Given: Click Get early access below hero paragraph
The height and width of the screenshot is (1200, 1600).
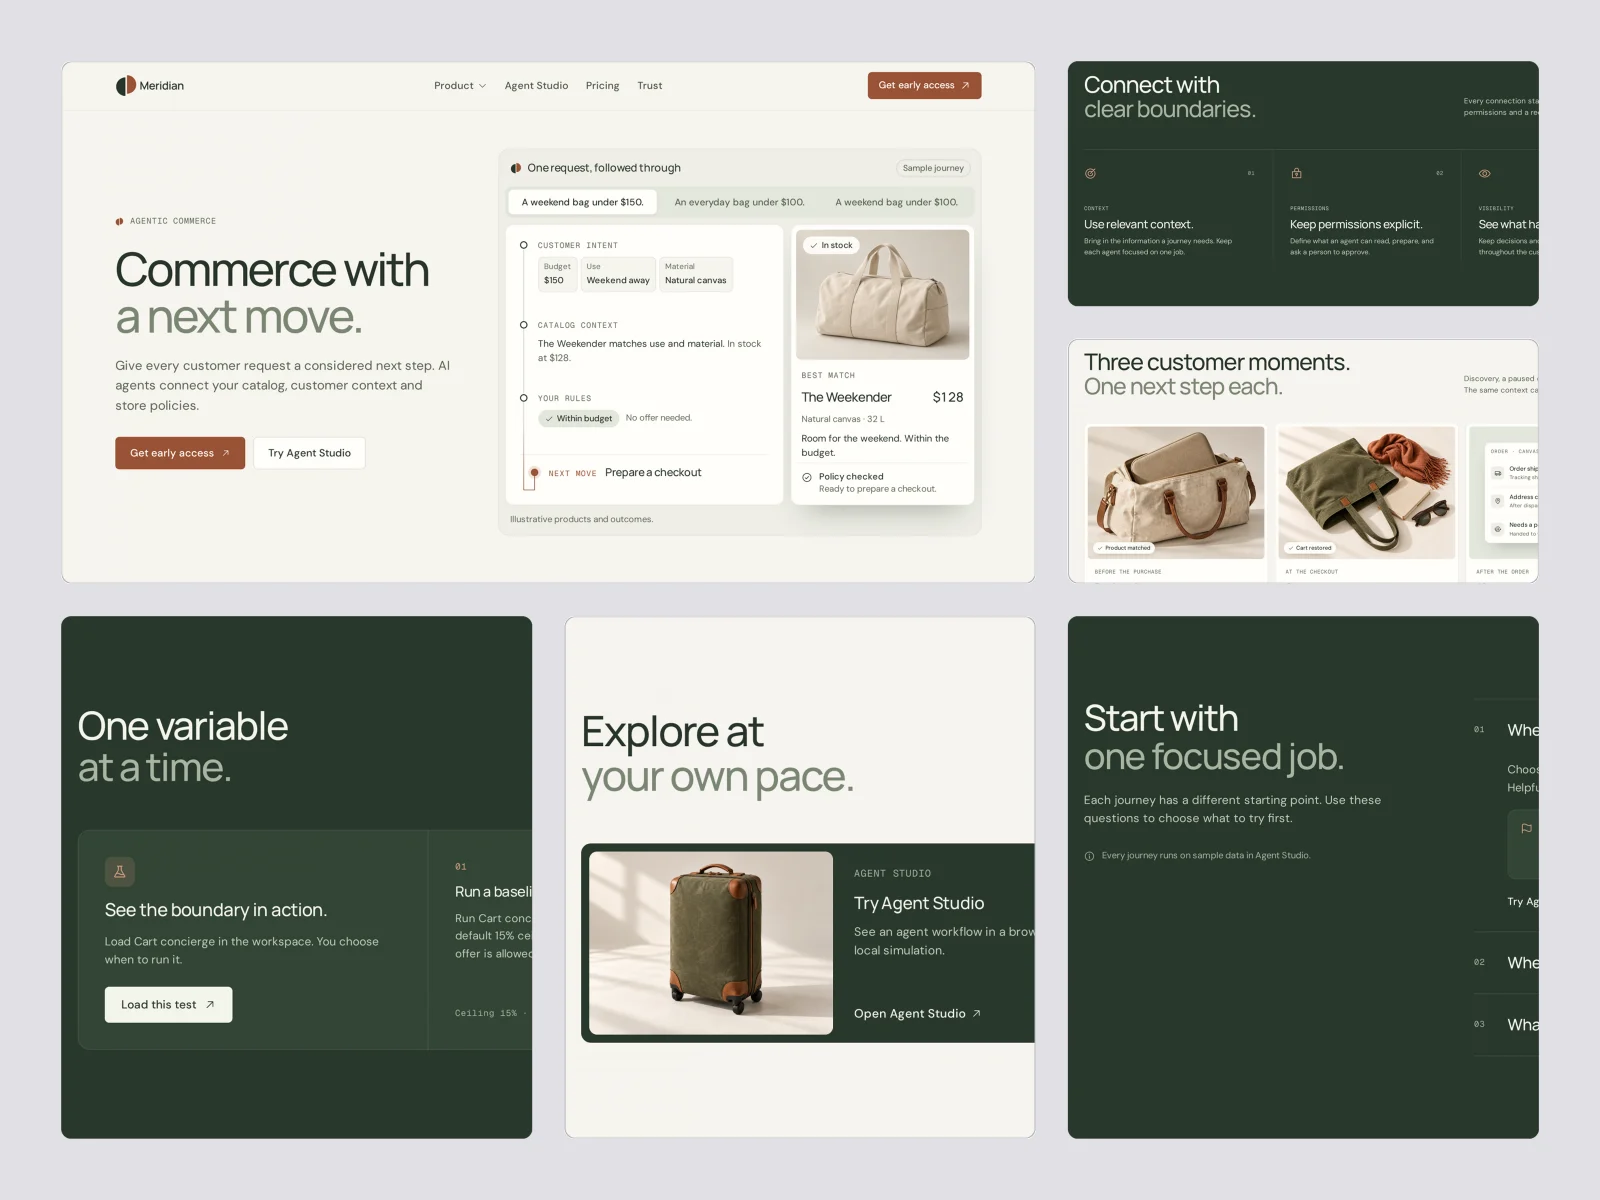Looking at the screenshot, I should [x=180, y=453].
